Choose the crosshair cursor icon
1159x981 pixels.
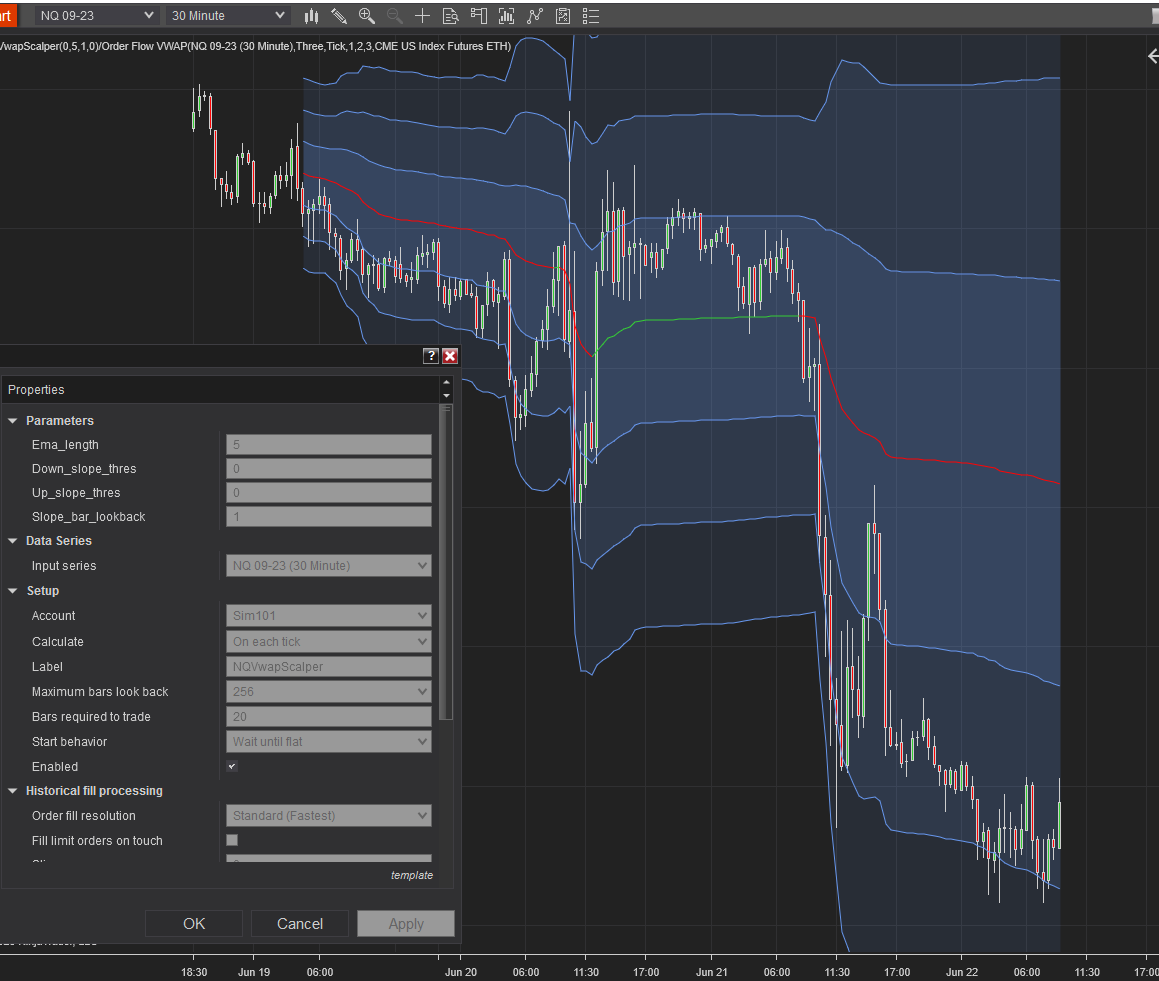[422, 16]
